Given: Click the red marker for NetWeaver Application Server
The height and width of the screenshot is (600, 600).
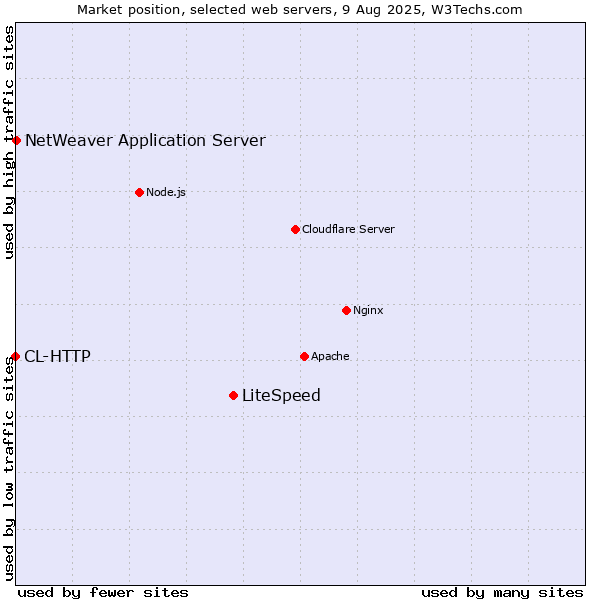Looking at the screenshot, I should [x=16, y=140].
